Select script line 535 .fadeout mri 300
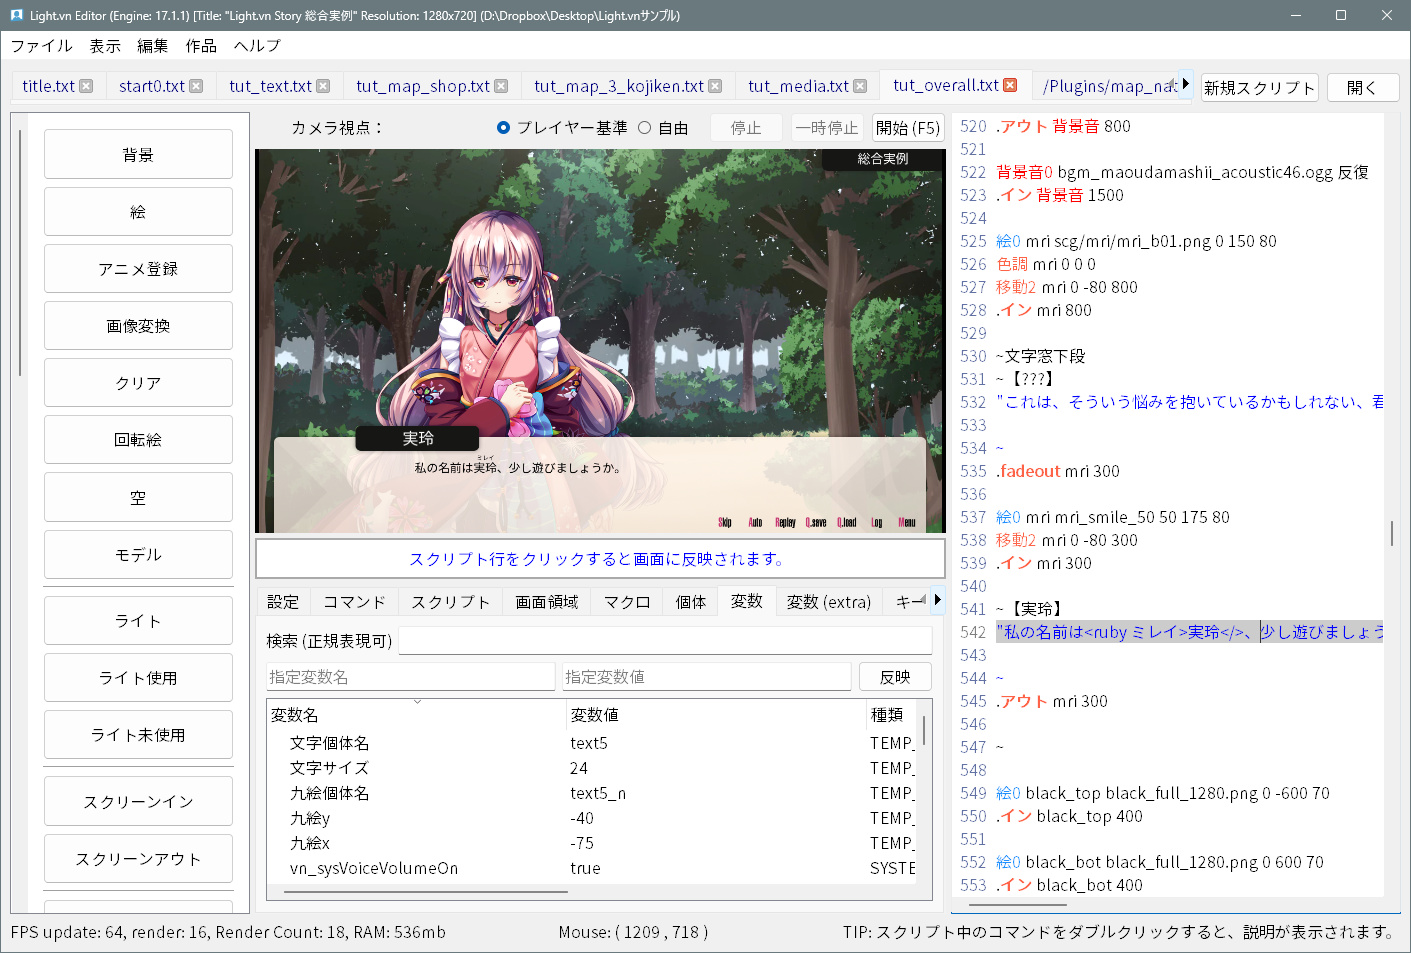The height and width of the screenshot is (953, 1411). coord(1058,471)
